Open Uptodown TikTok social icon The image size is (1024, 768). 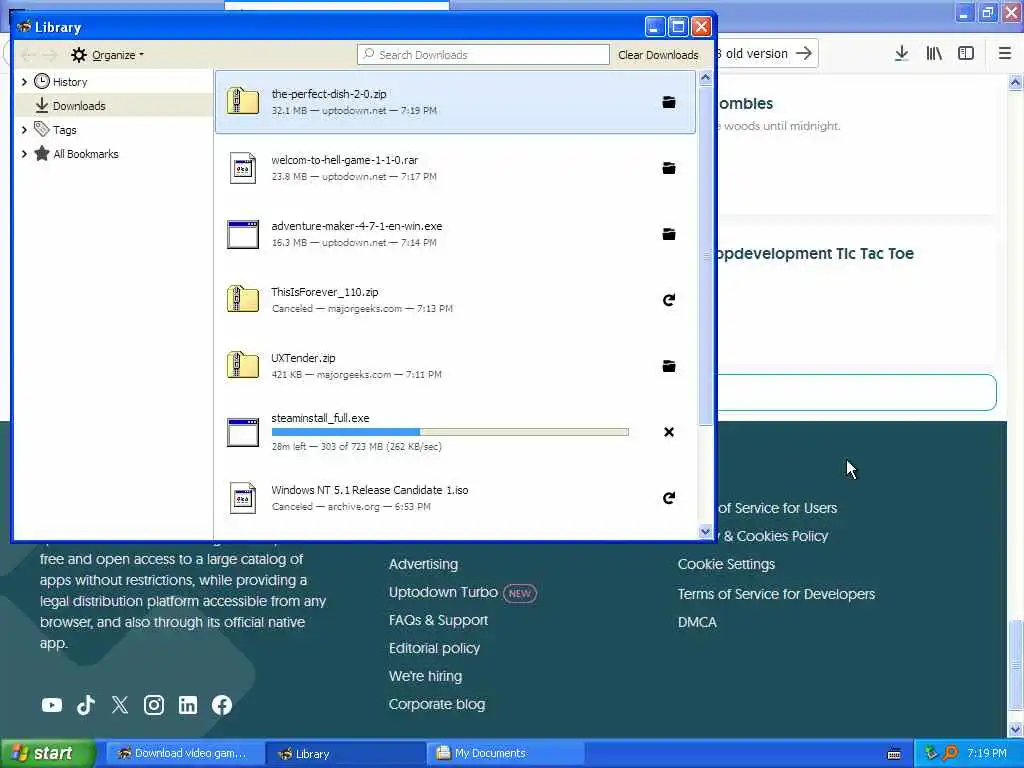point(86,705)
